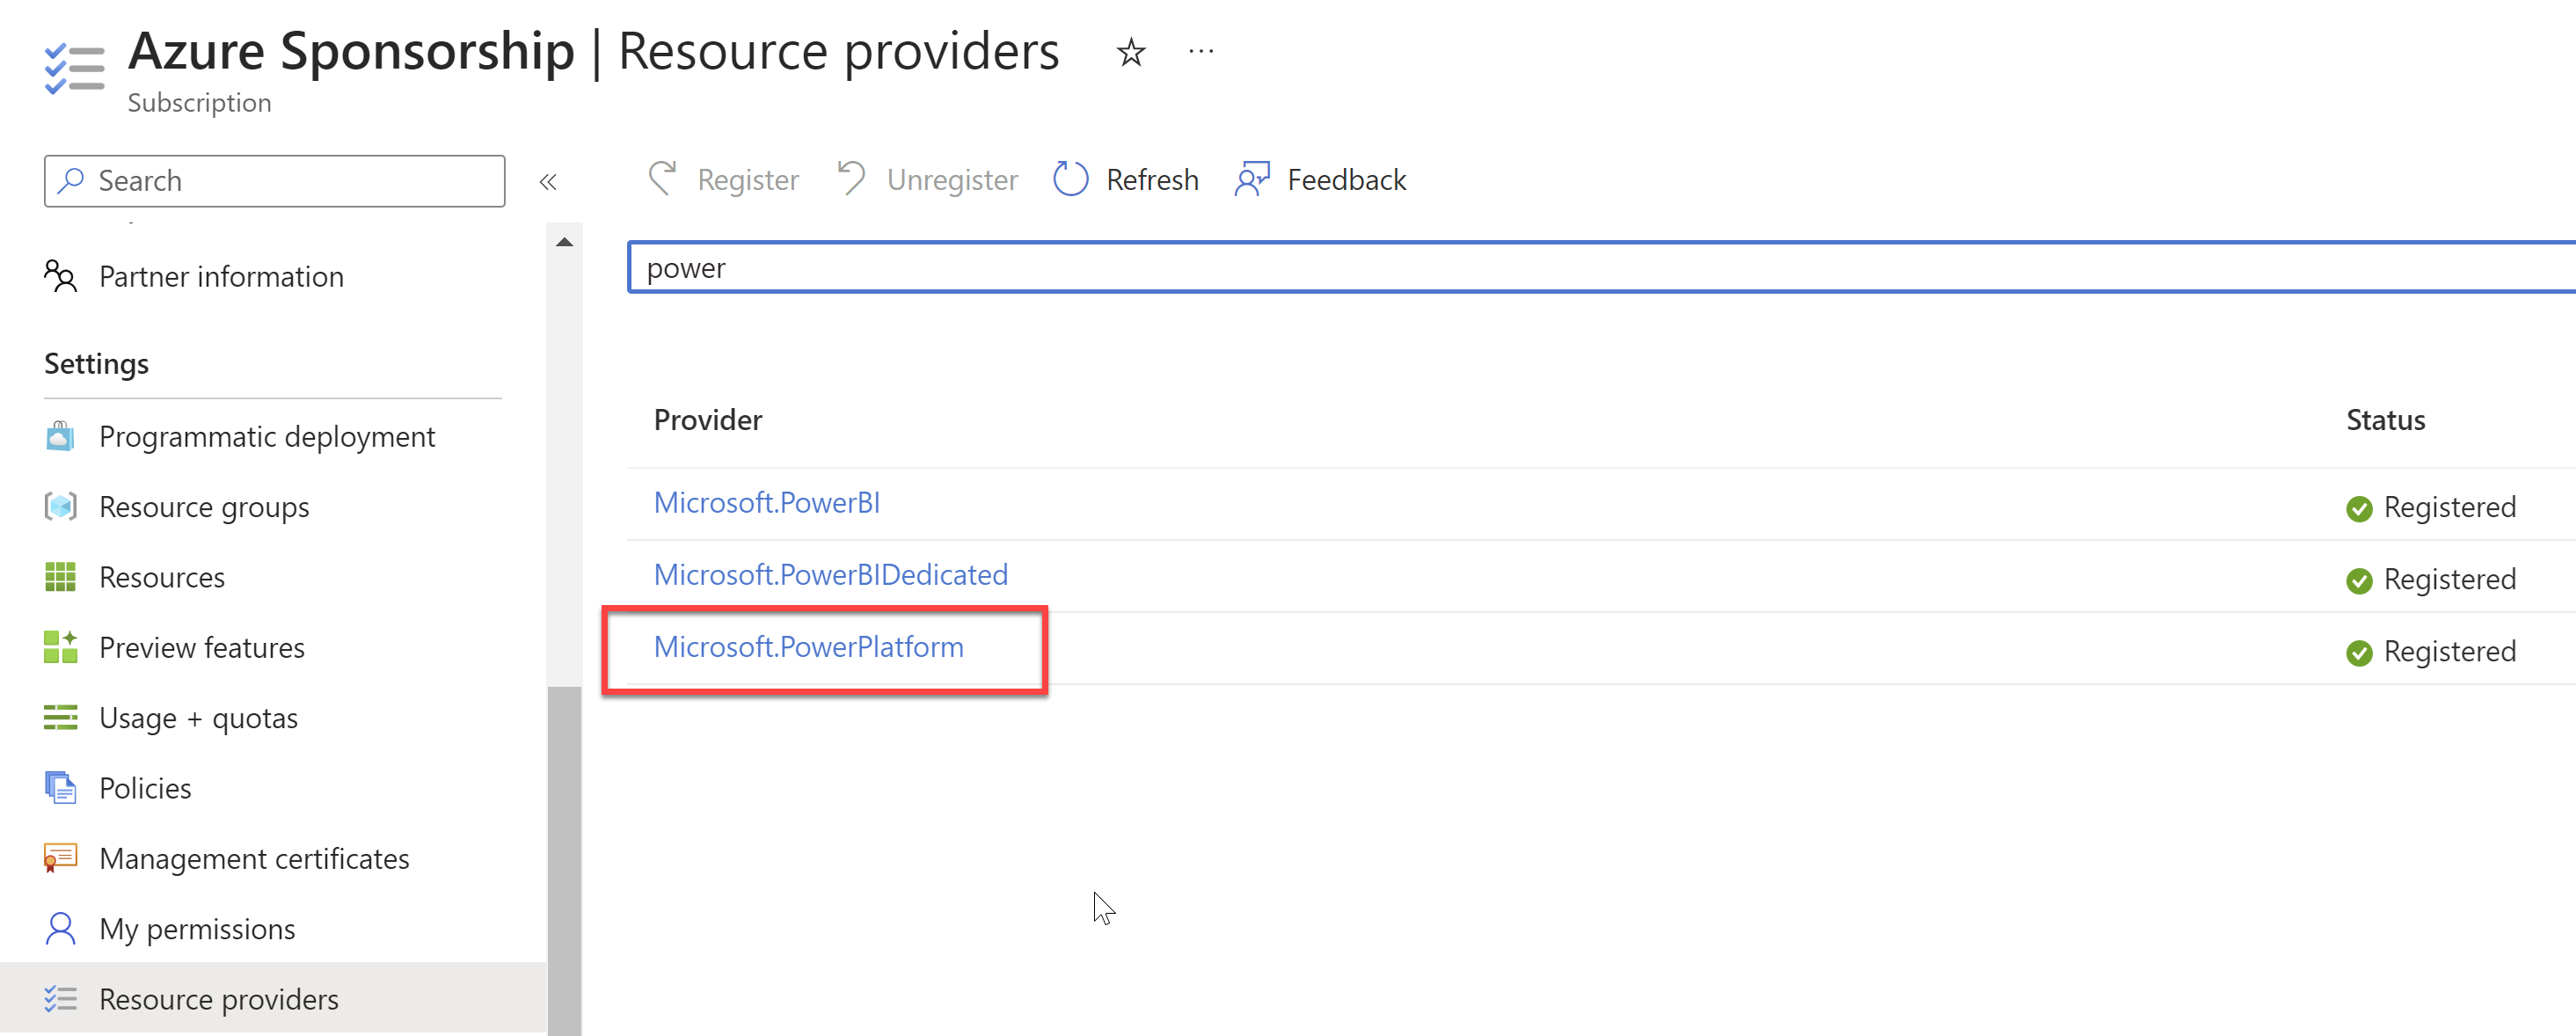Click the Refresh icon on the toolbar
The image size is (2576, 1036).
tap(1070, 179)
